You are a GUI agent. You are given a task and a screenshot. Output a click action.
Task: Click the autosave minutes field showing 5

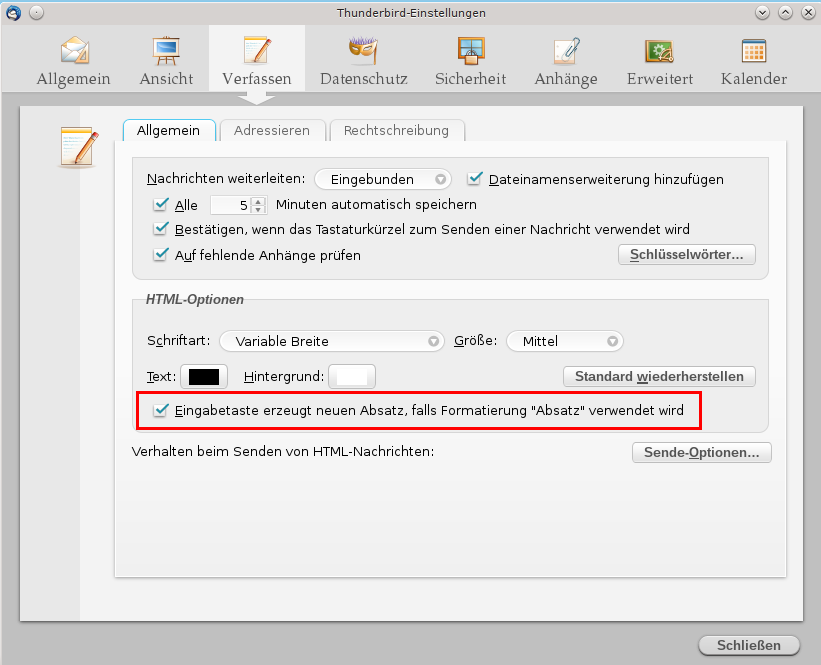[231, 205]
